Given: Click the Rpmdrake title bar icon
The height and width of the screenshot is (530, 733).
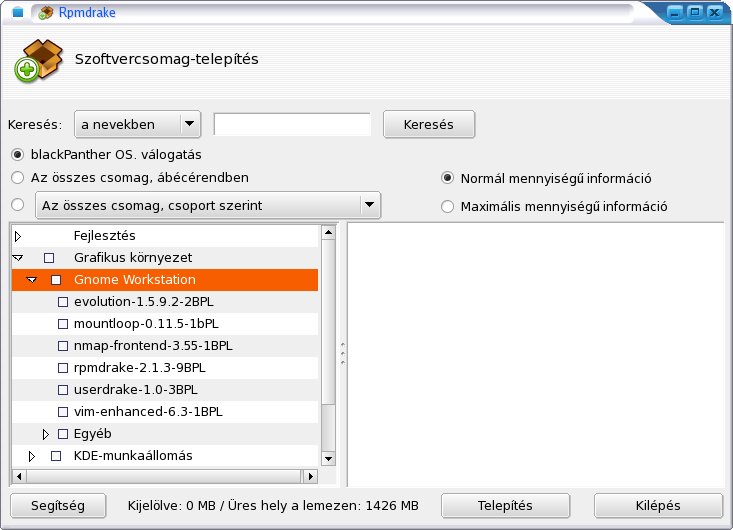Looking at the screenshot, I should (x=45, y=13).
